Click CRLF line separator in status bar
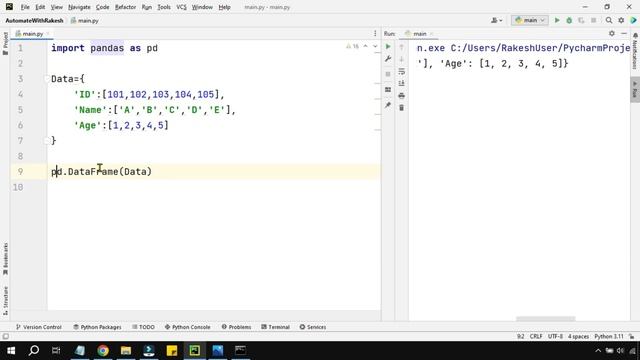Image resolution: width=640 pixels, height=360 pixels. point(536,336)
